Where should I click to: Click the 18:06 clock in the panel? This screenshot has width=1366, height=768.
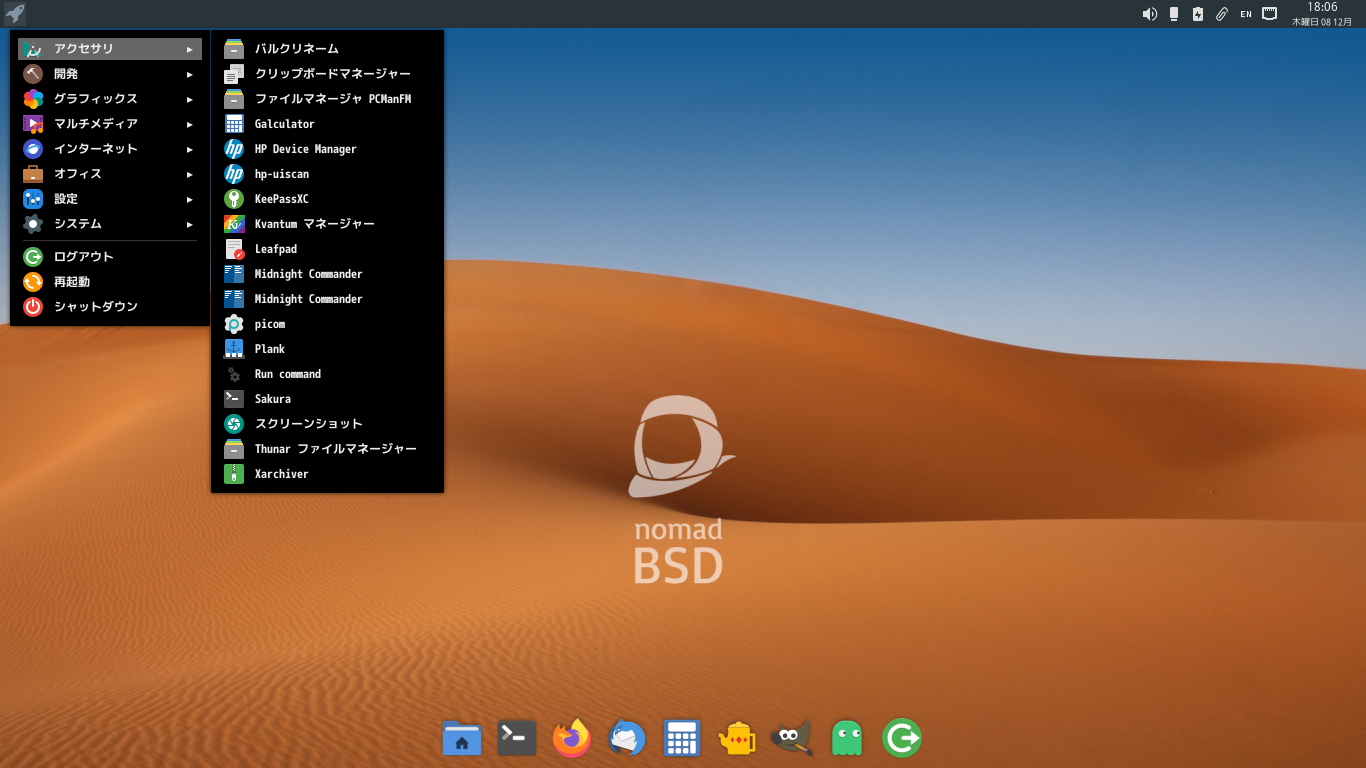1322,7
